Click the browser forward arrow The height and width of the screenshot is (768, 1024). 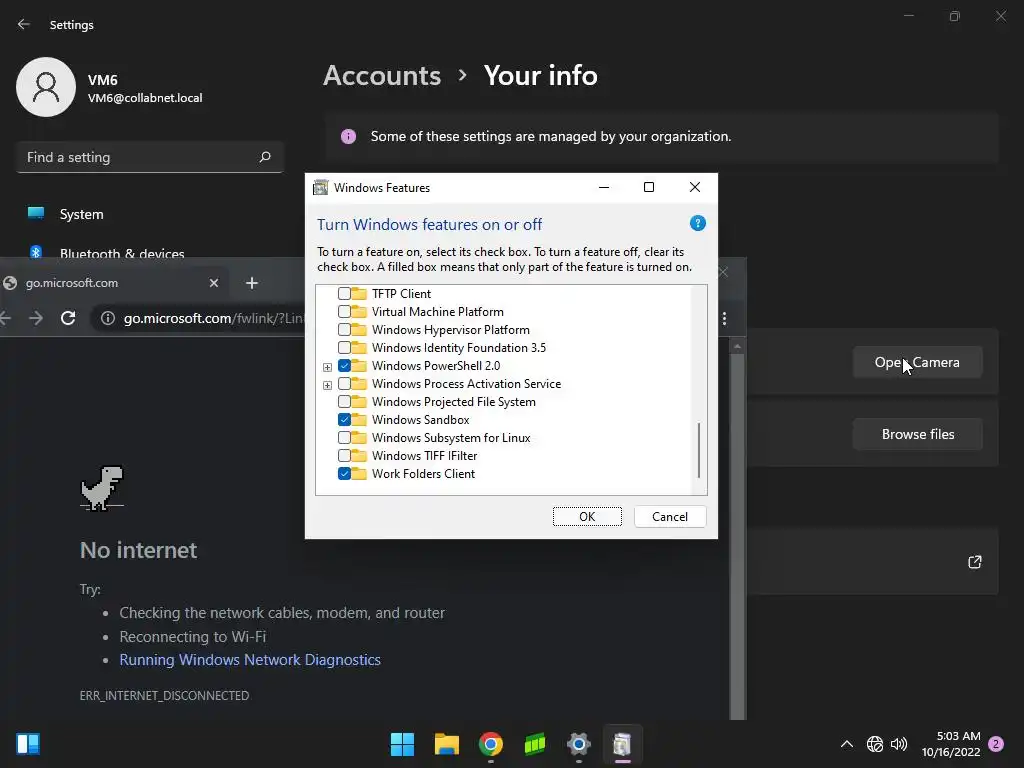(36, 318)
